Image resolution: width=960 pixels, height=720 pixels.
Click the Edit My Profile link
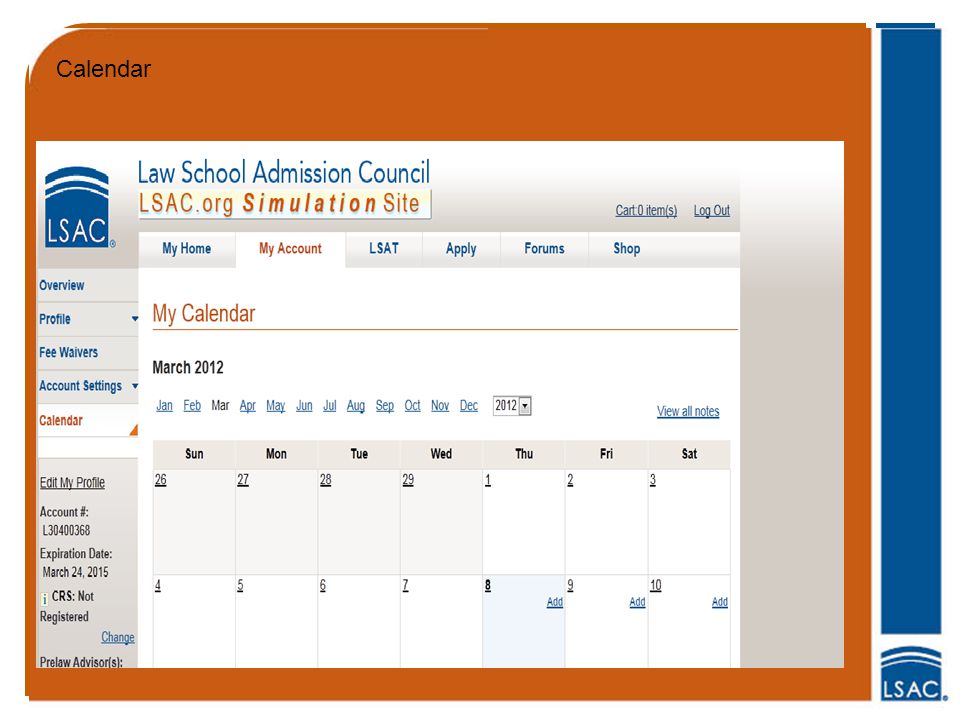(x=72, y=482)
